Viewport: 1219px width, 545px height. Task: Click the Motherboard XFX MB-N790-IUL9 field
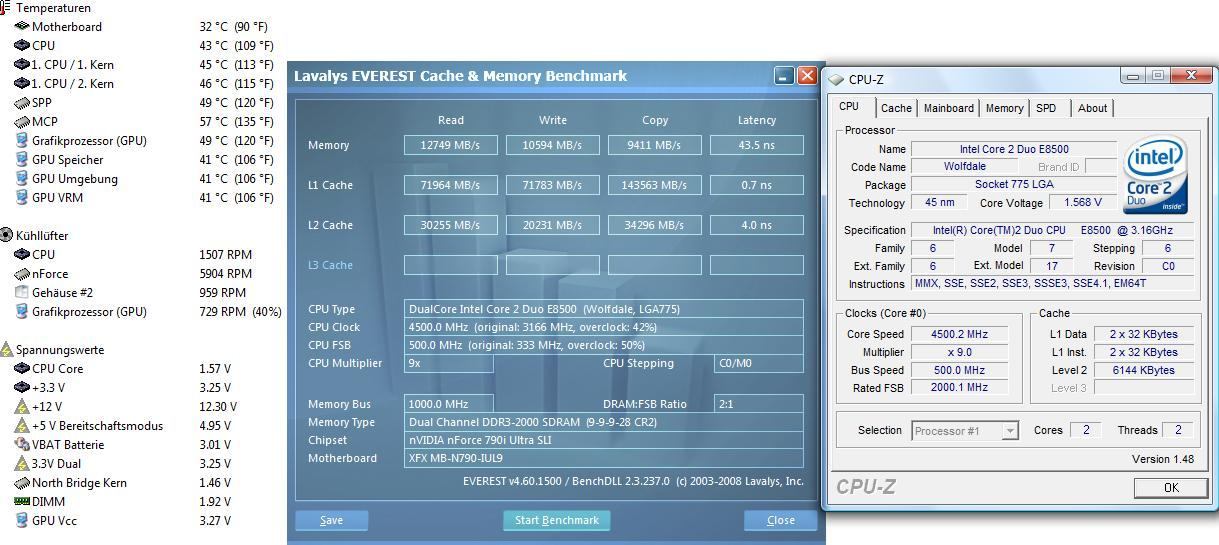[x=603, y=458]
